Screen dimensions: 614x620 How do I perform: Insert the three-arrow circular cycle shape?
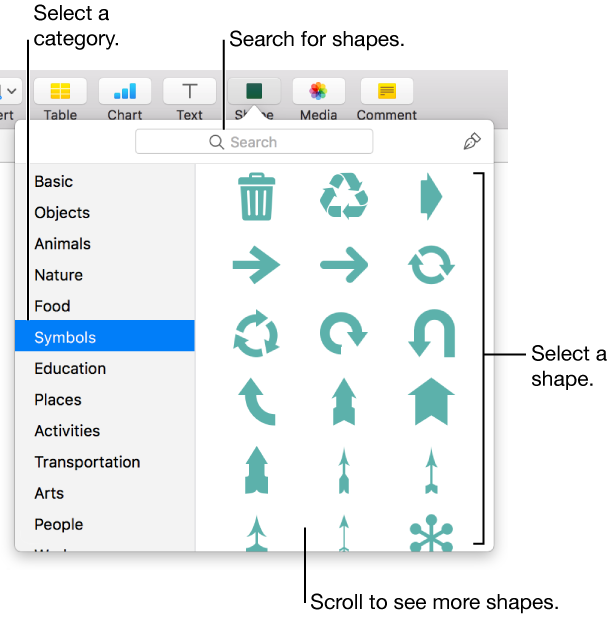click(257, 333)
